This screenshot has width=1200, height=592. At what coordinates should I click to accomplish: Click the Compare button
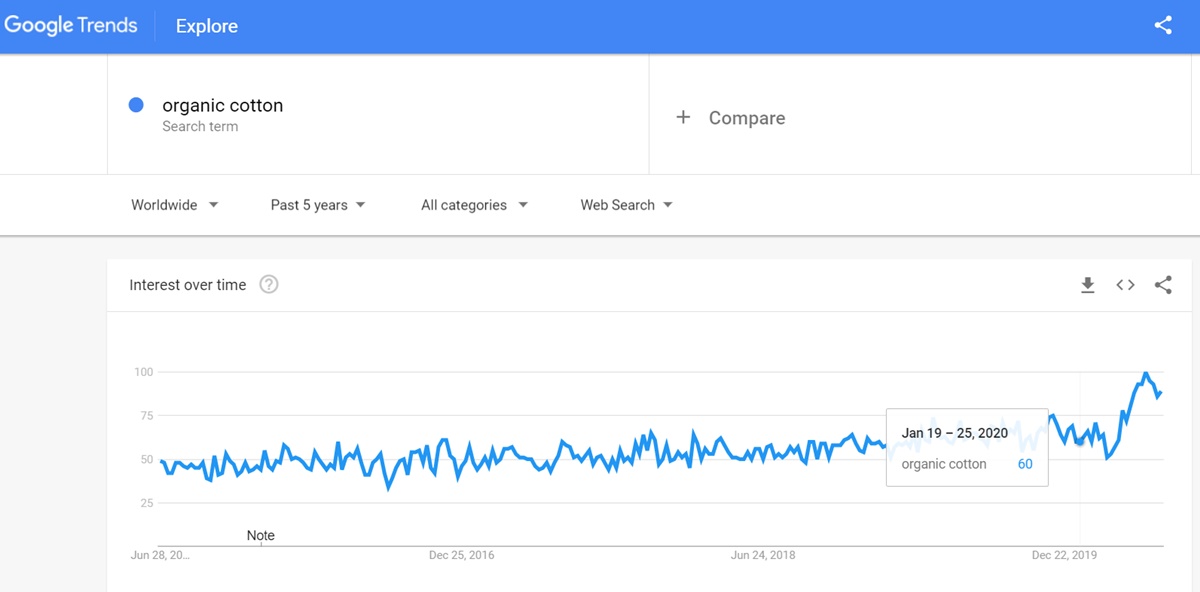tap(746, 118)
